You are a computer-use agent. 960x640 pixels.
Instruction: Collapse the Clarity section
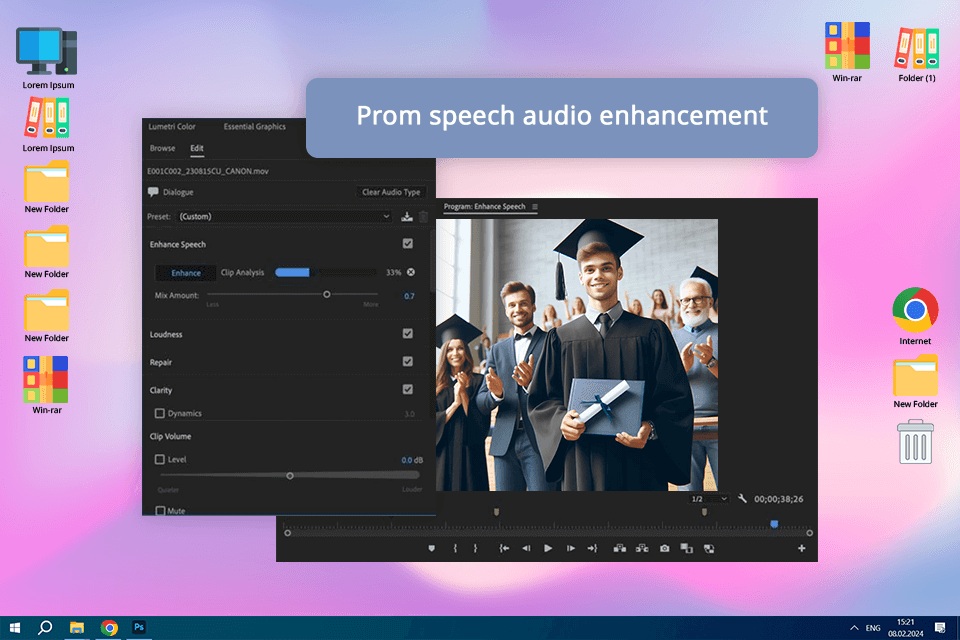[x=160, y=390]
